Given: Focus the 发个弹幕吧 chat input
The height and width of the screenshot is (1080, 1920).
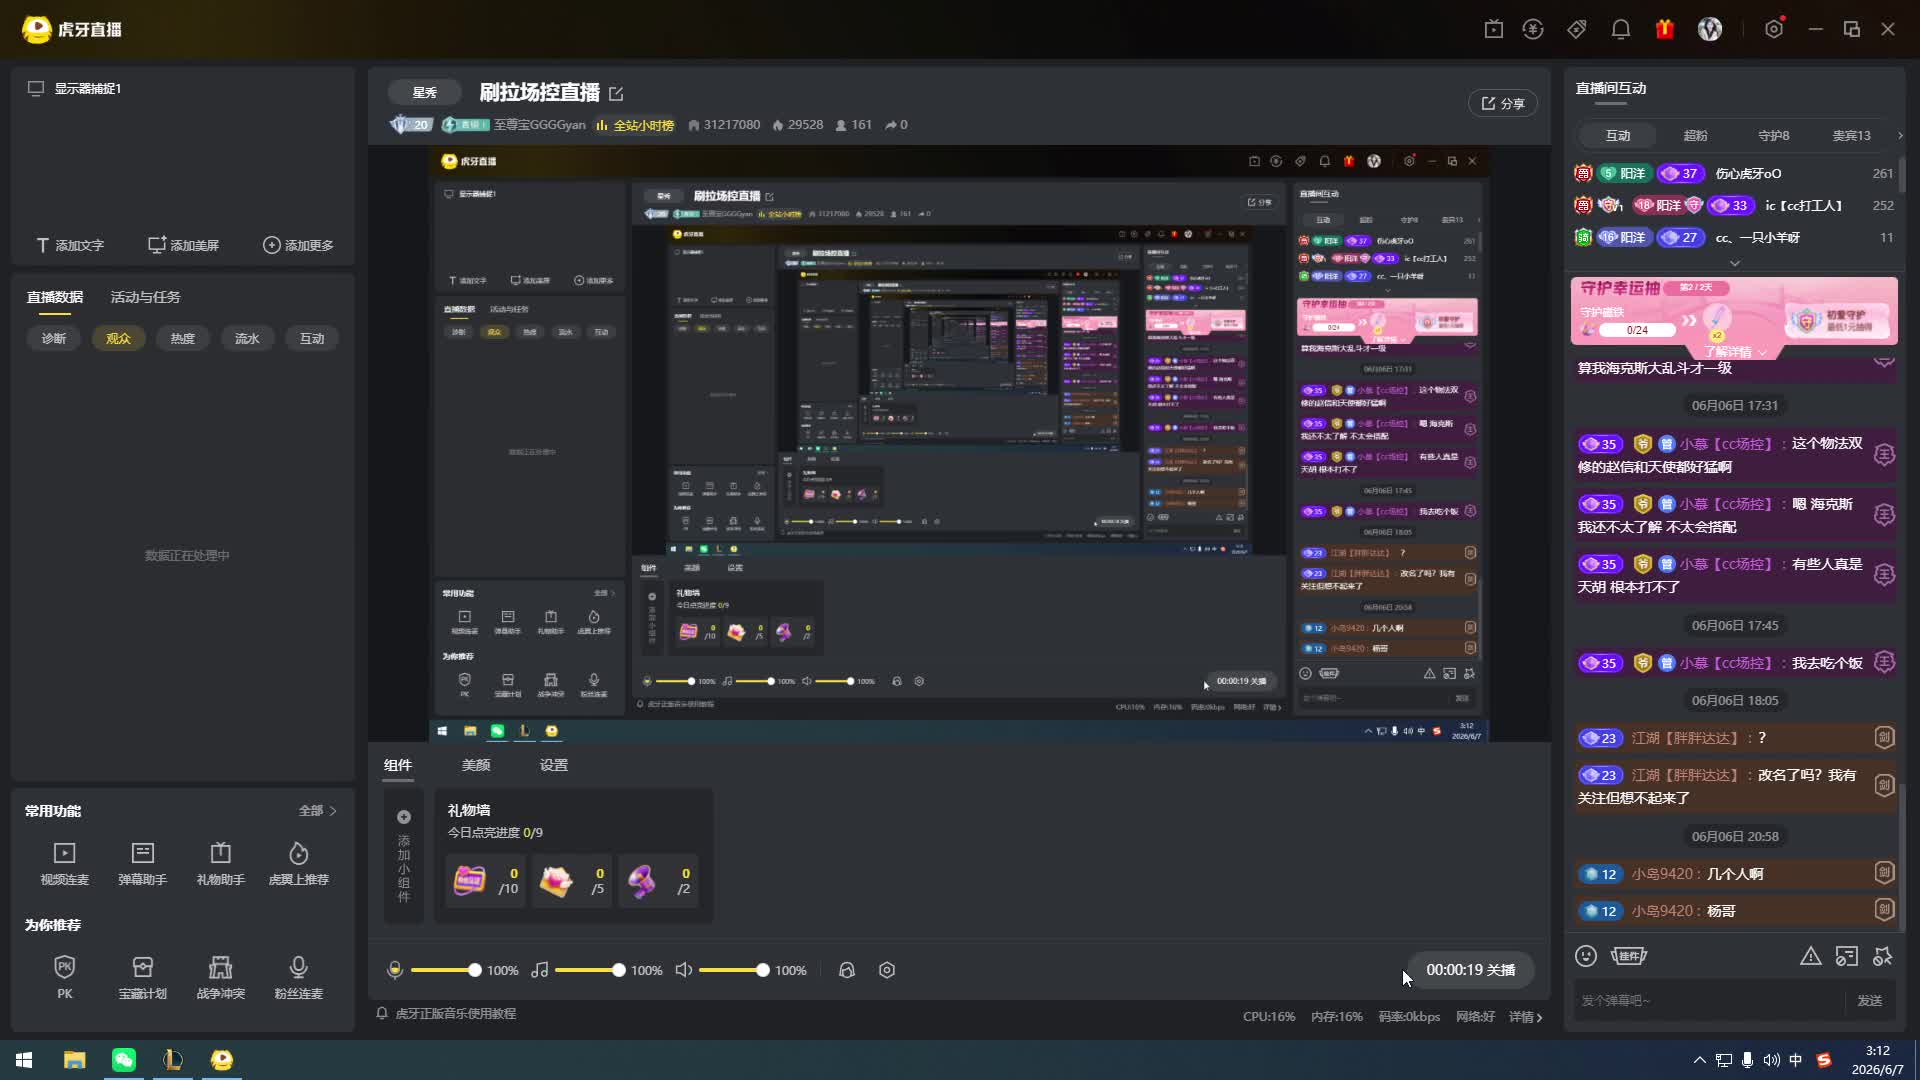Looking at the screenshot, I should (x=1709, y=1000).
